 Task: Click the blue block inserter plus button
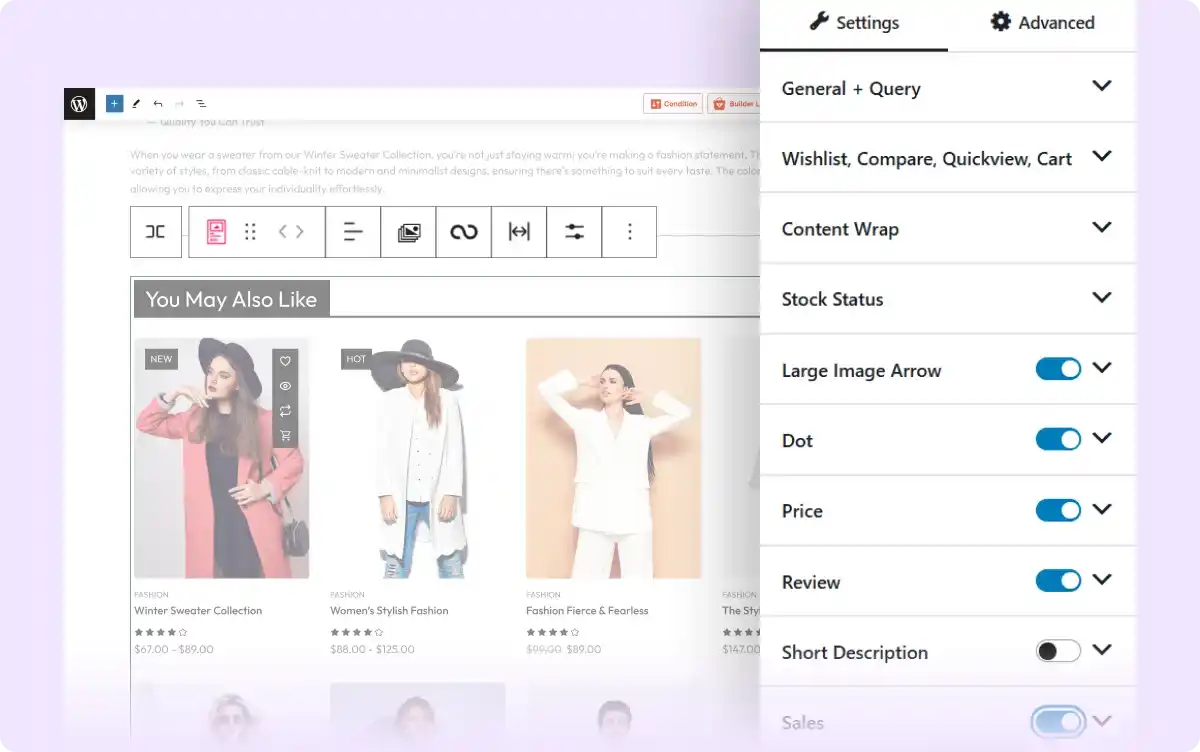tap(114, 104)
